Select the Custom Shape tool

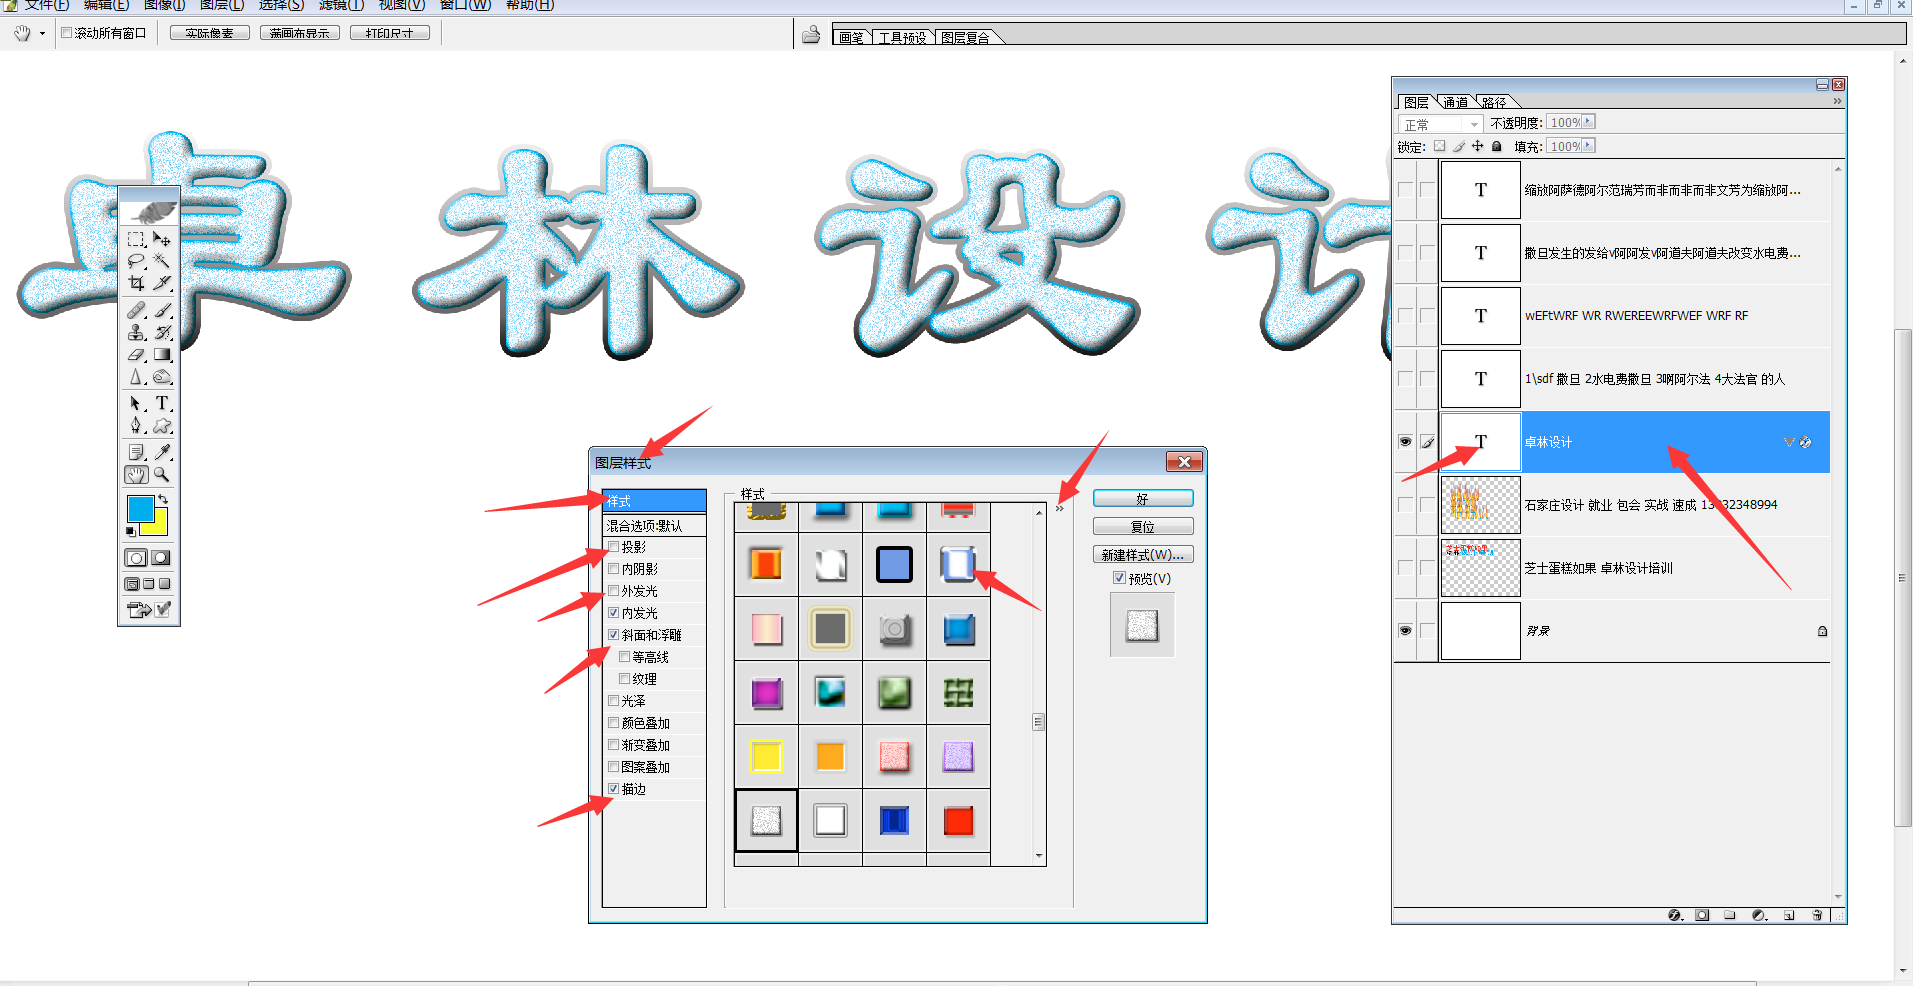pyautogui.click(x=162, y=426)
